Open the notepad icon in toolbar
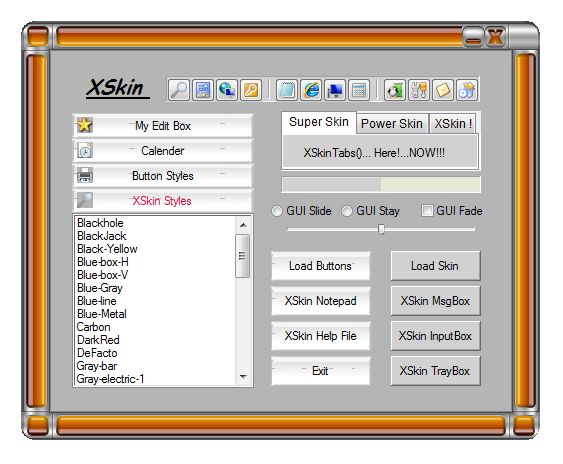The height and width of the screenshot is (464, 563). pyautogui.click(x=287, y=90)
